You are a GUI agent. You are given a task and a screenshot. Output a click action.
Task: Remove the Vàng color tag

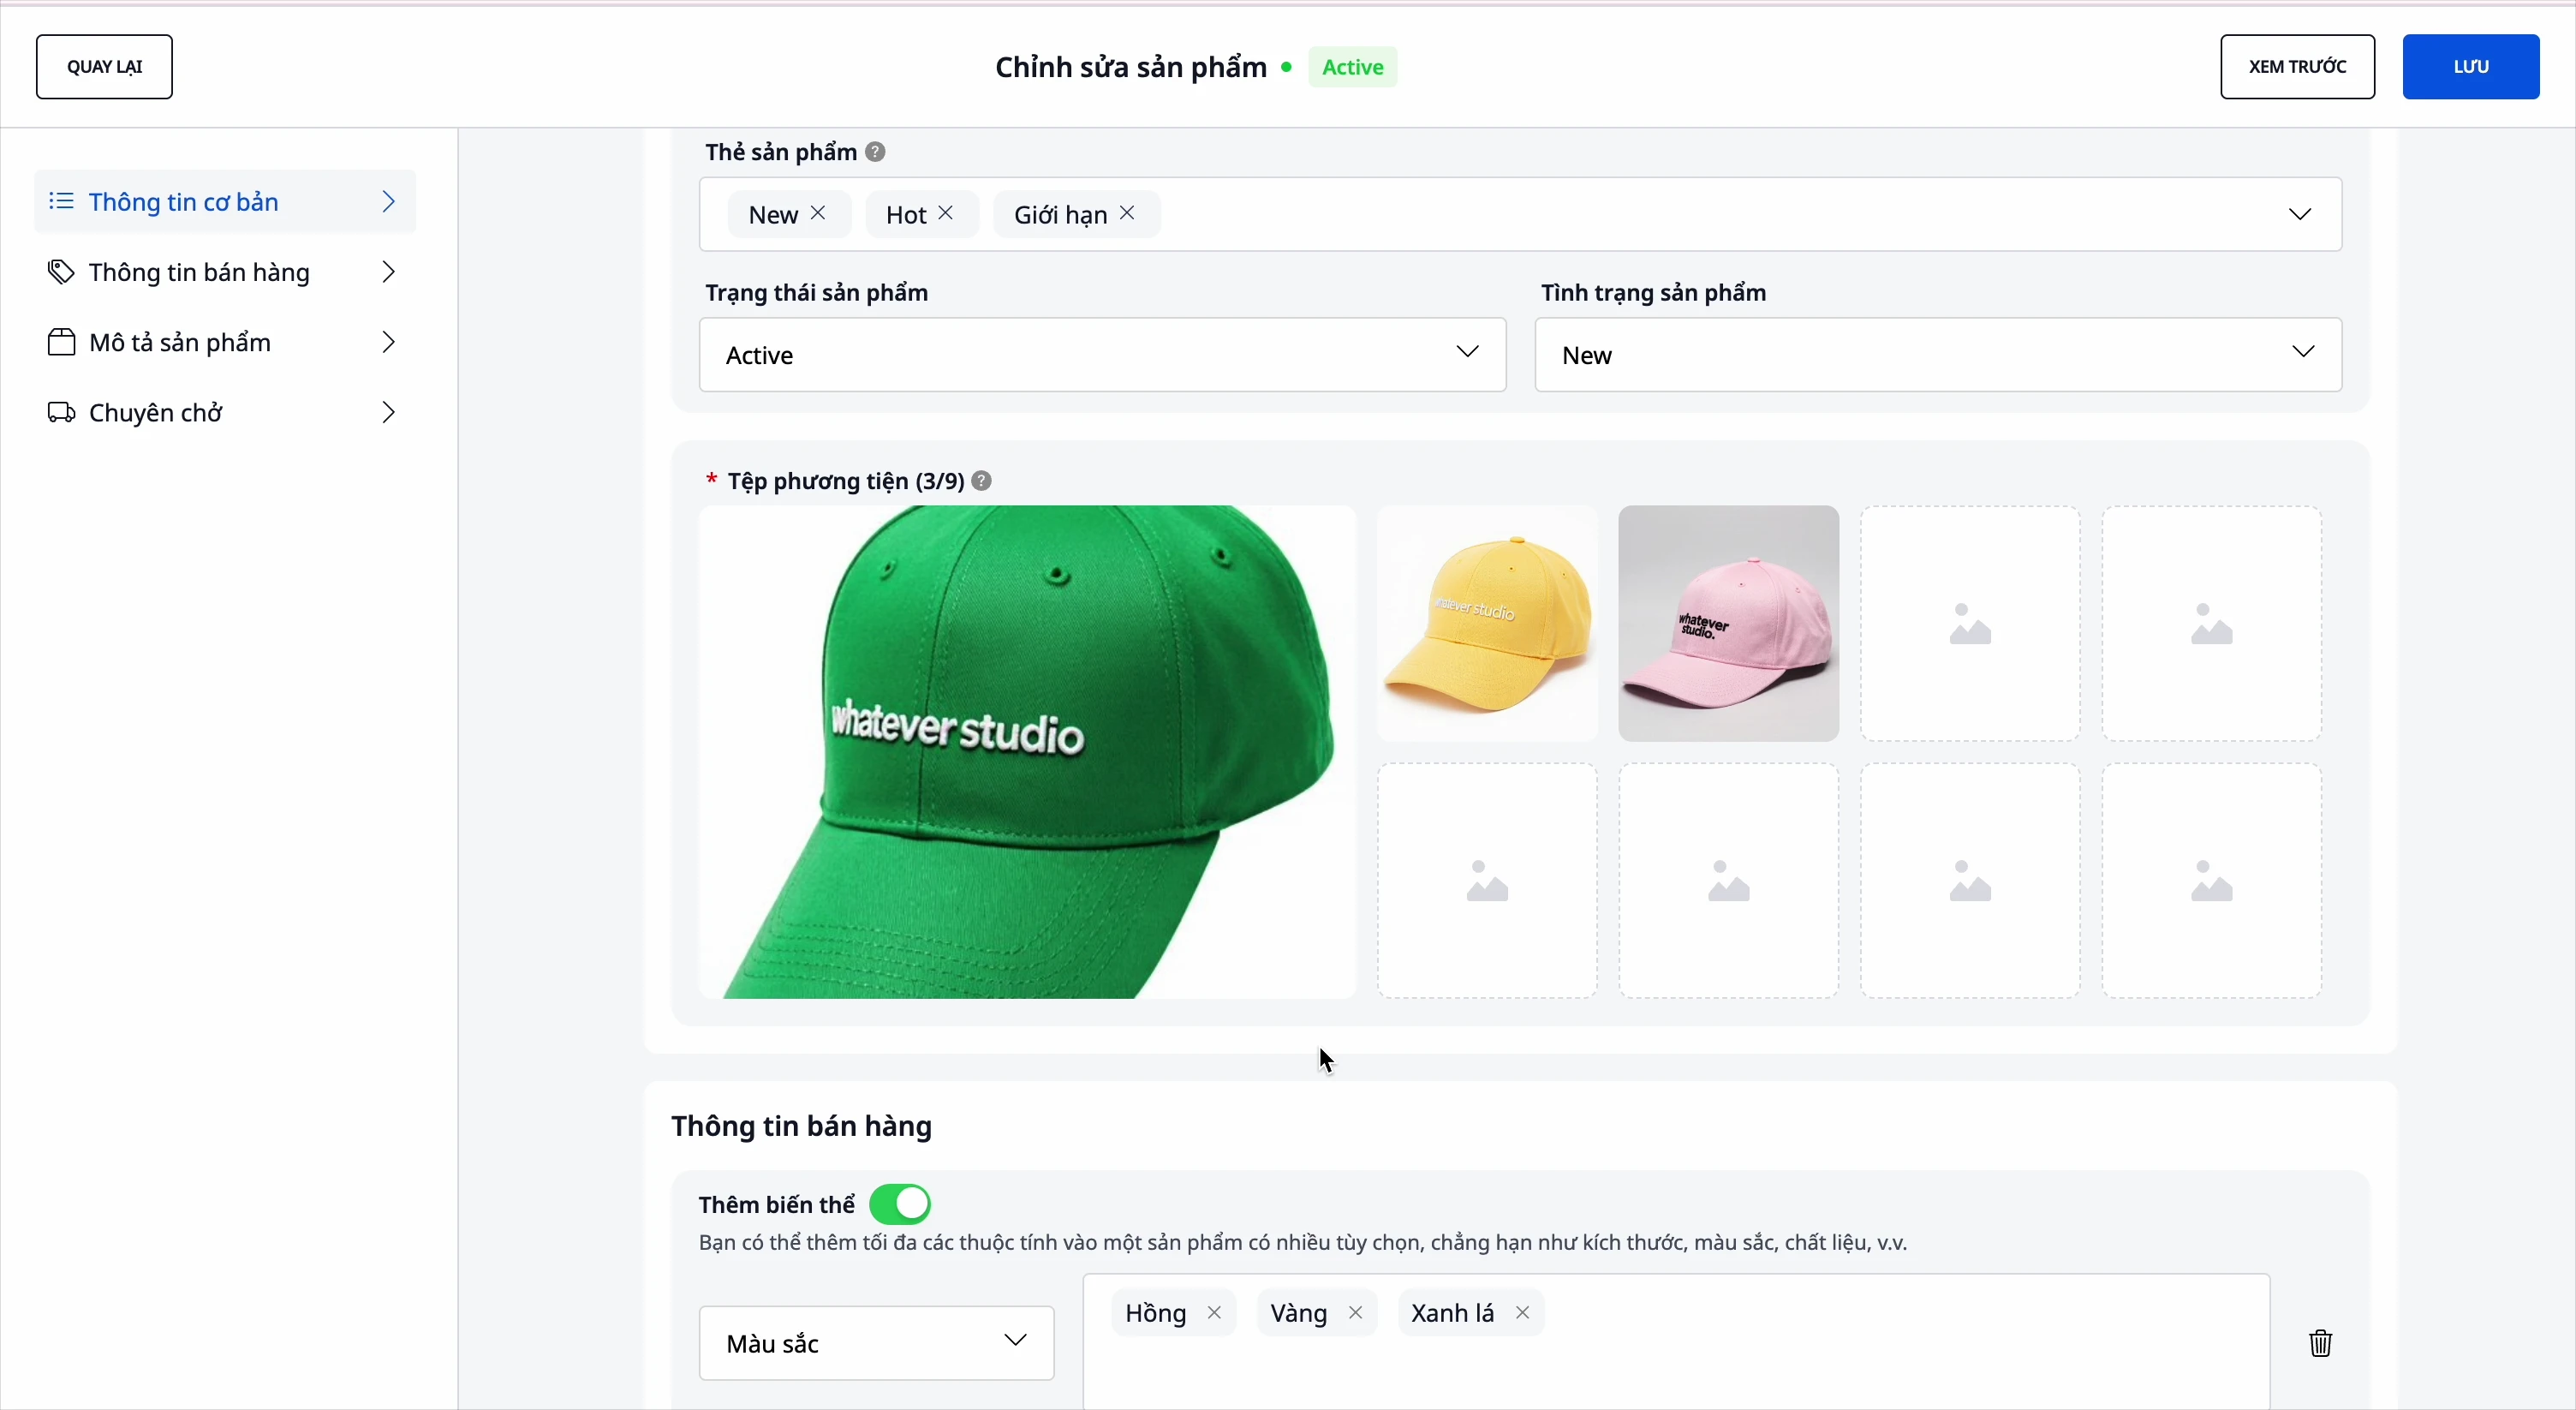(x=1356, y=1312)
